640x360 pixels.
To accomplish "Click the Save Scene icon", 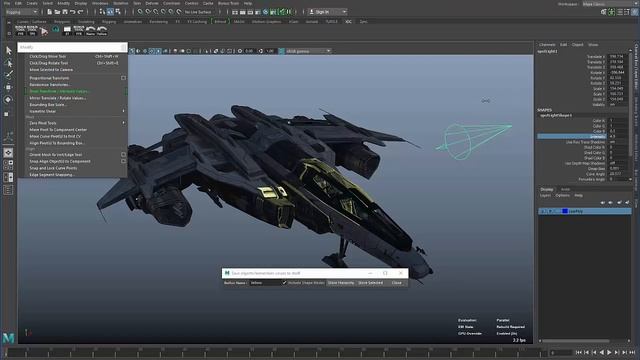I will tap(64, 12).
